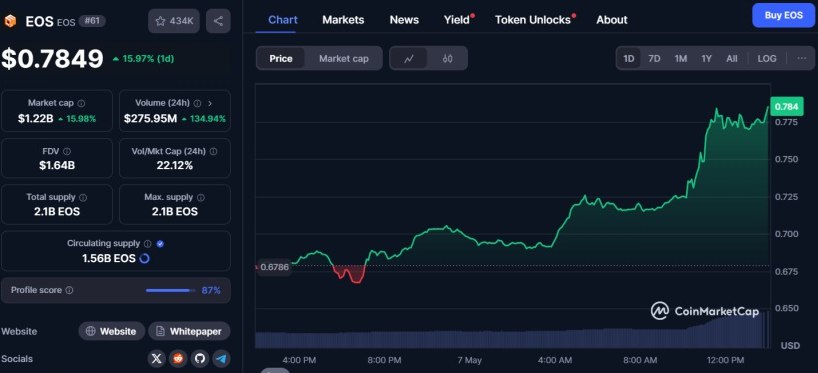818x373 pixels.
Task: Open the Markets tab
Action: pyautogui.click(x=343, y=20)
